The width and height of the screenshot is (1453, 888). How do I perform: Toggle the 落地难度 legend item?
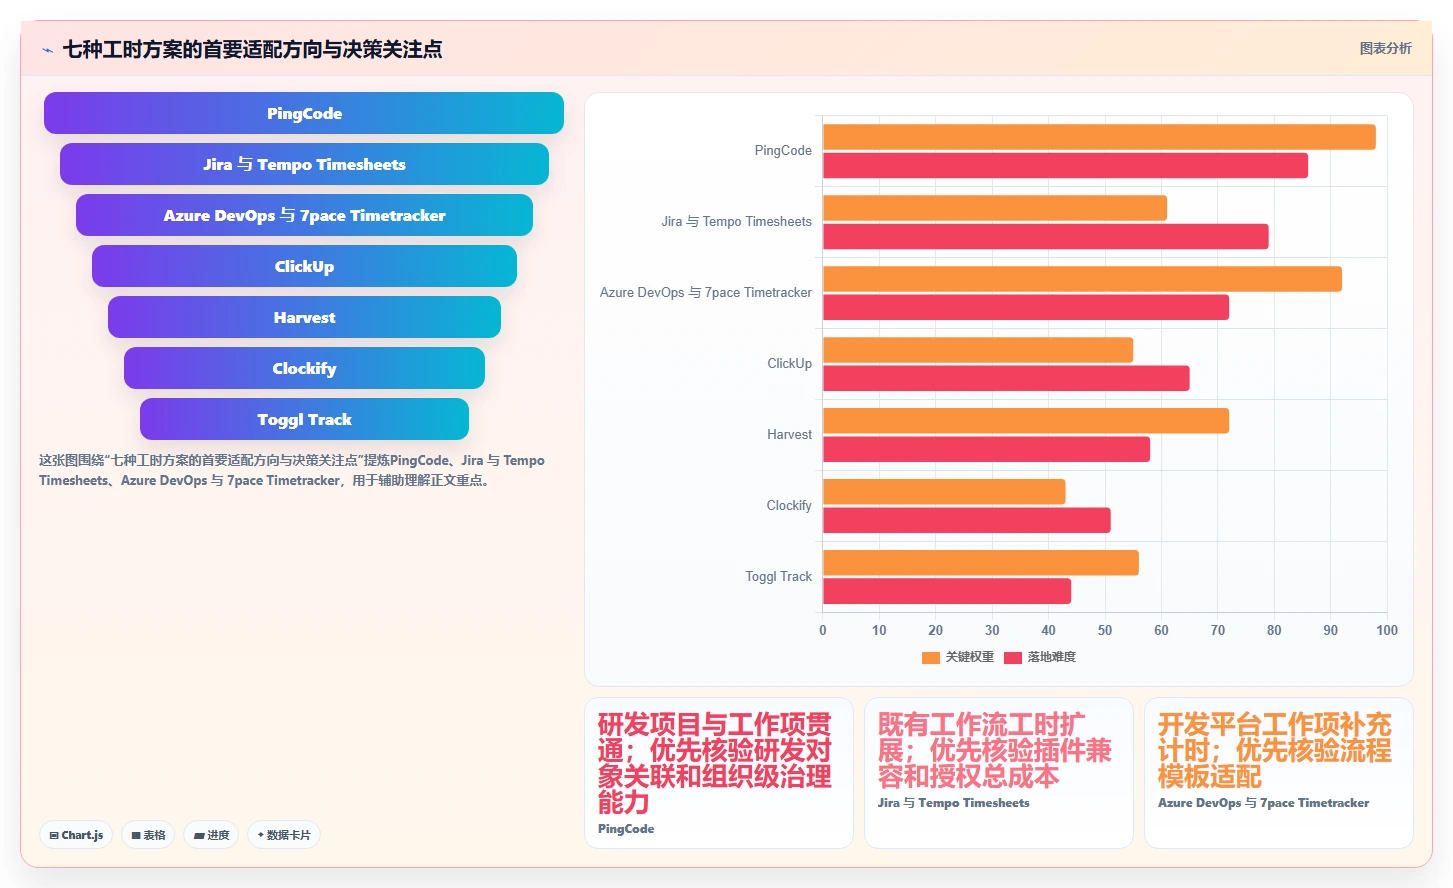[x=1040, y=657]
